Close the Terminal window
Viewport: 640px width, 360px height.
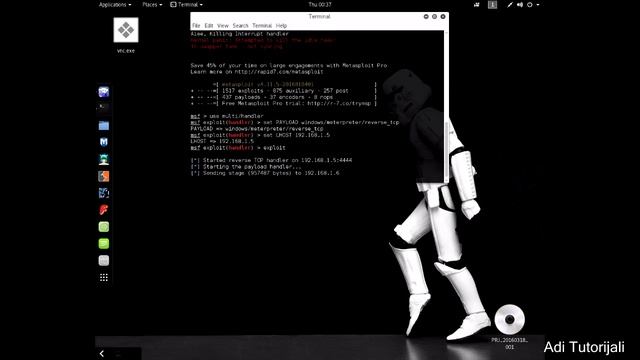coord(443,16)
